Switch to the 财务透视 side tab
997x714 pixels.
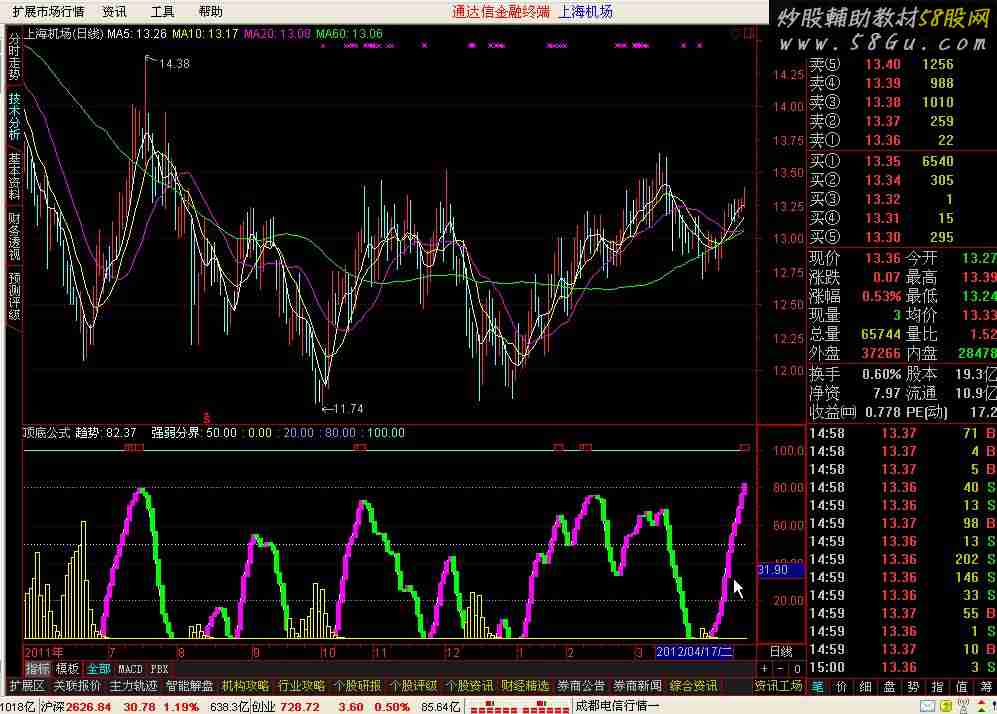[14, 236]
